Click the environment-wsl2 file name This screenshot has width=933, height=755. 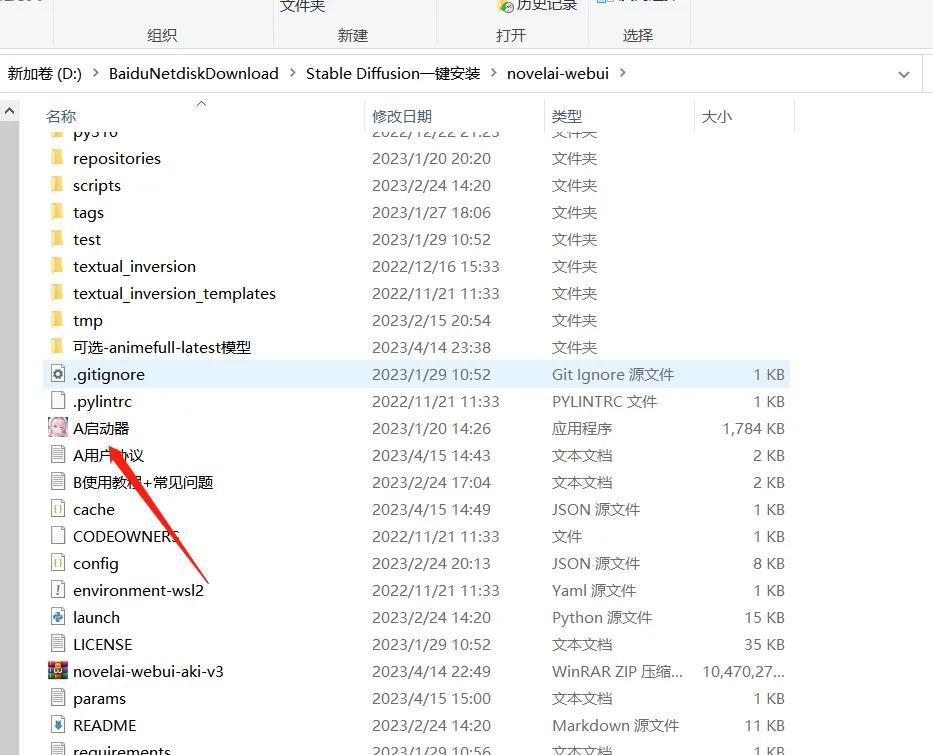(x=139, y=590)
